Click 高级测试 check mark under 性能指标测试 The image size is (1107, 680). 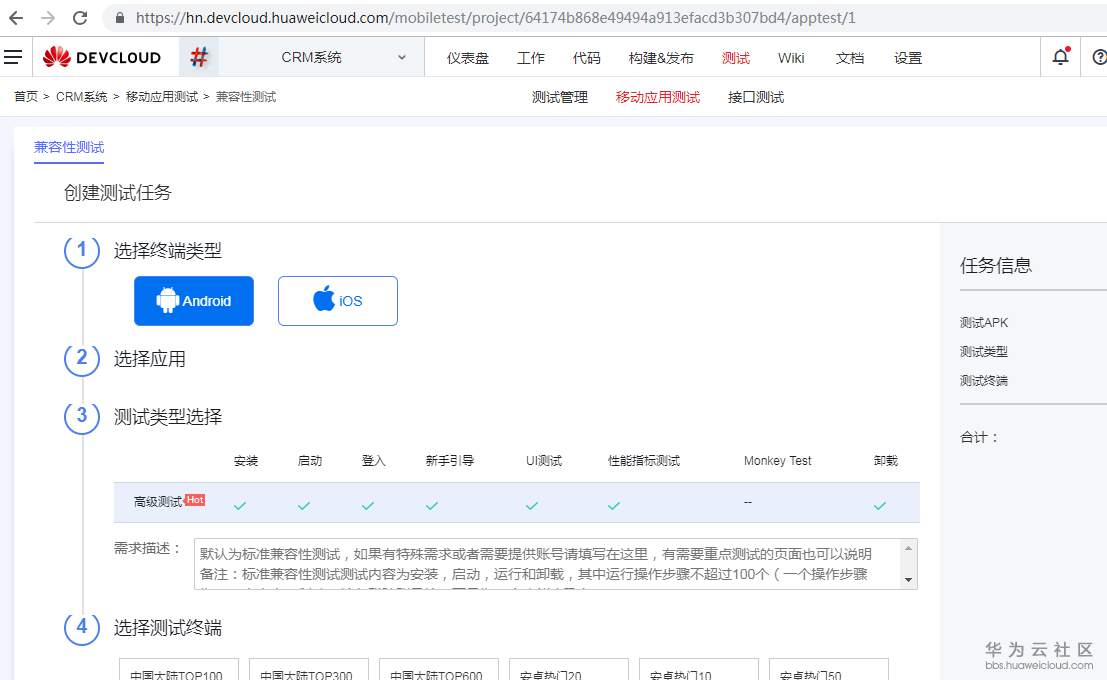click(614, 506)
